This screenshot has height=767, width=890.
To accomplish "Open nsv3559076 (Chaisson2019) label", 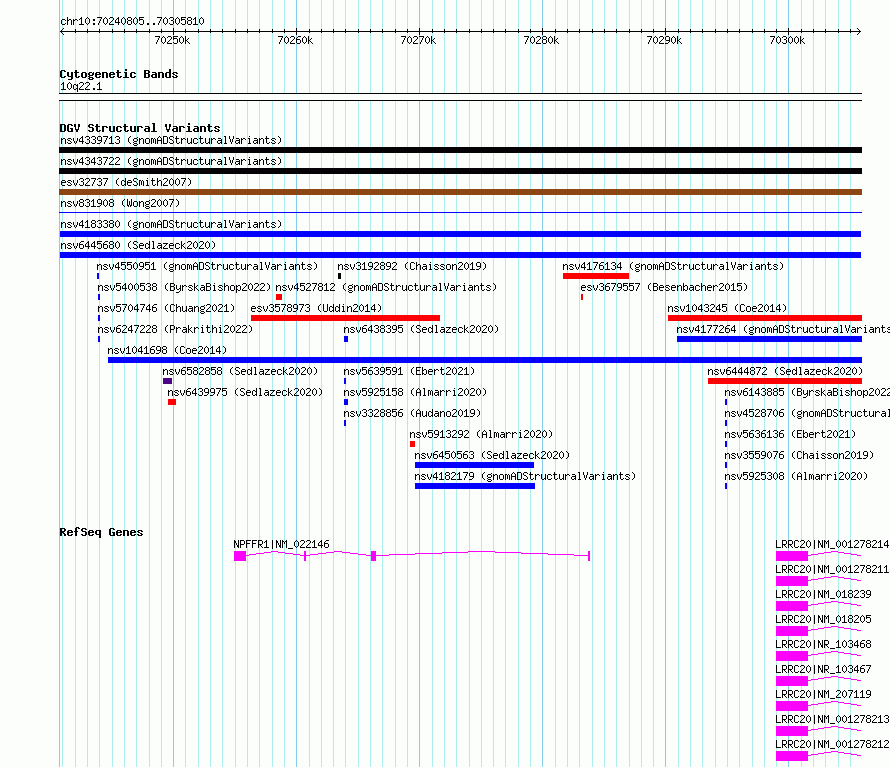I will (x=799, y=455).
